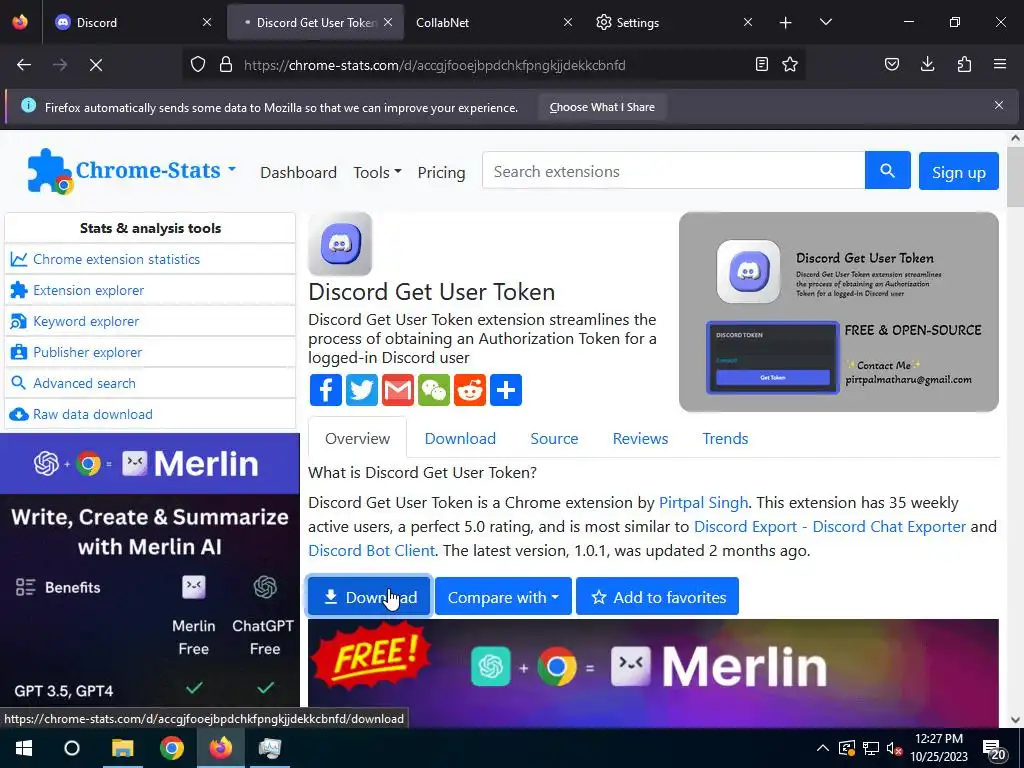
Task: Stop loading the page with X button
Action: (96, 65)
